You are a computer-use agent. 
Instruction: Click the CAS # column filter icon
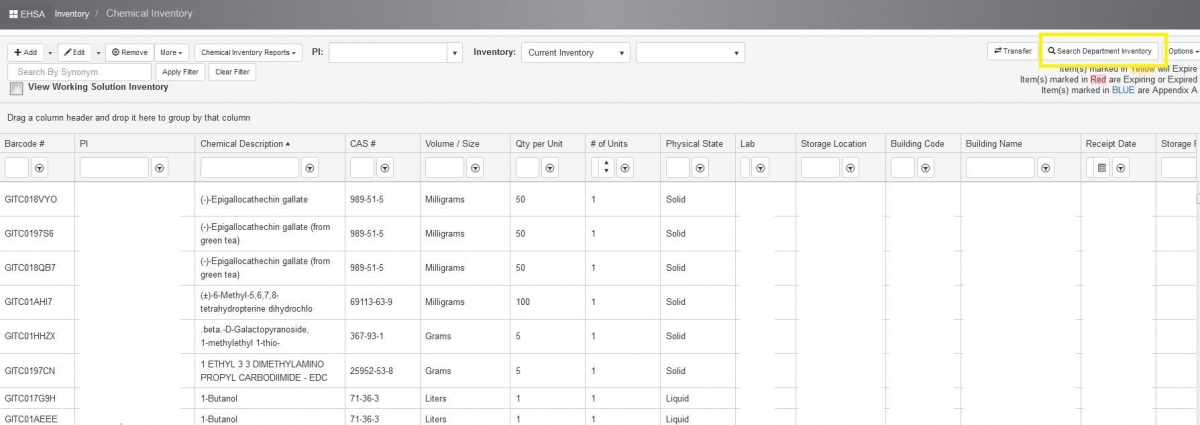tap(385, 168)
